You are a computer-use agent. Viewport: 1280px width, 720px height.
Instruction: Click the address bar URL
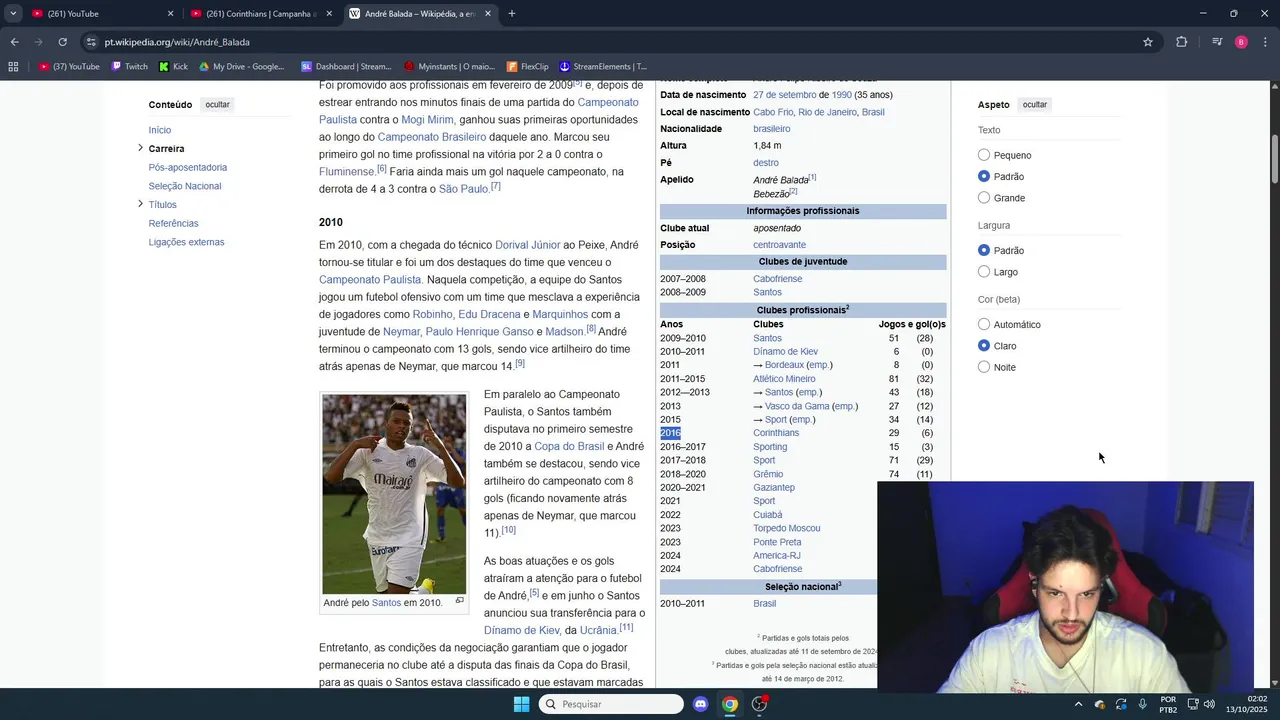(177, 42)
